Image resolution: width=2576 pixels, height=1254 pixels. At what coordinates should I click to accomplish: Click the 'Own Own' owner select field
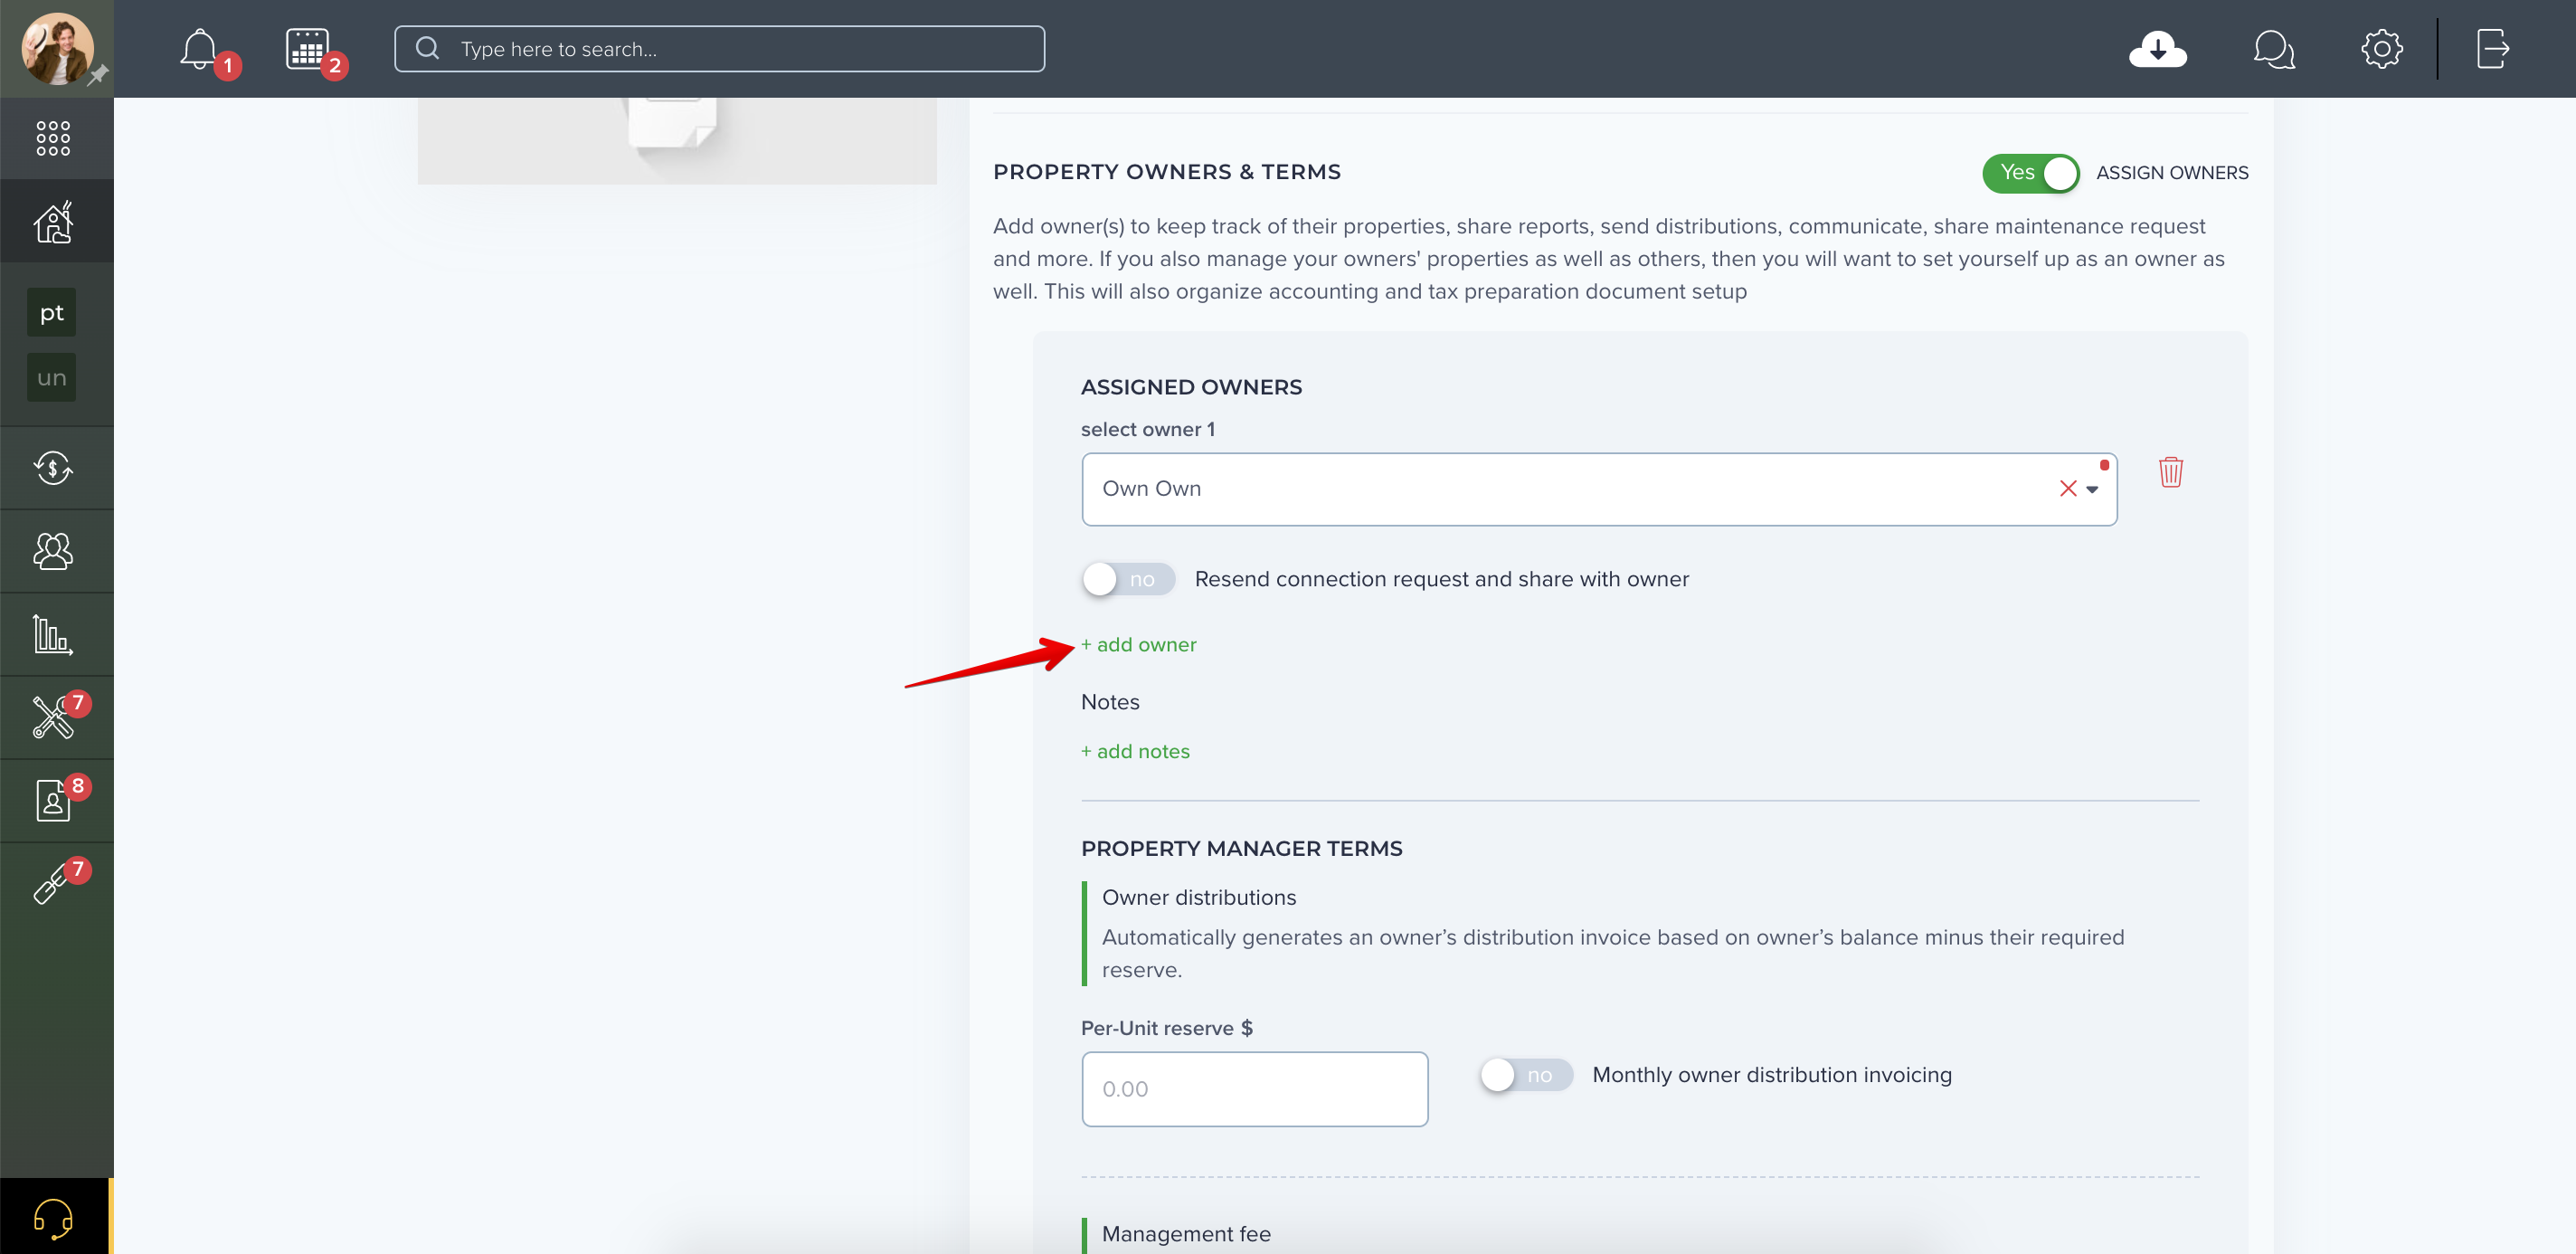1598,489
